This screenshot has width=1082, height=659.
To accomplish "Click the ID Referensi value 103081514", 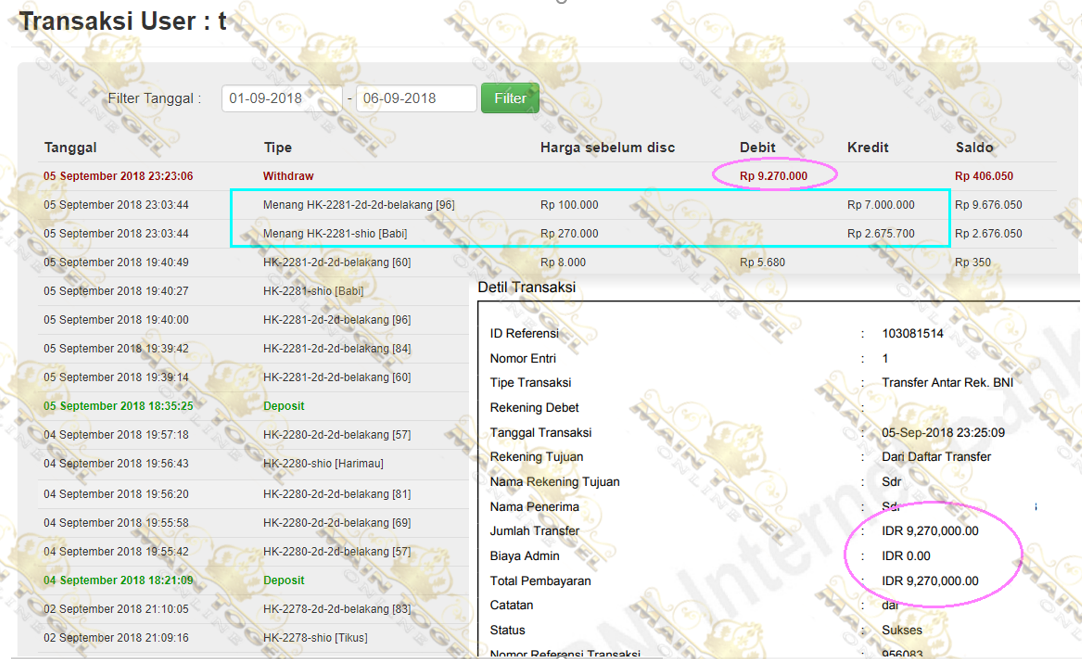I will [x=913, y=333].
